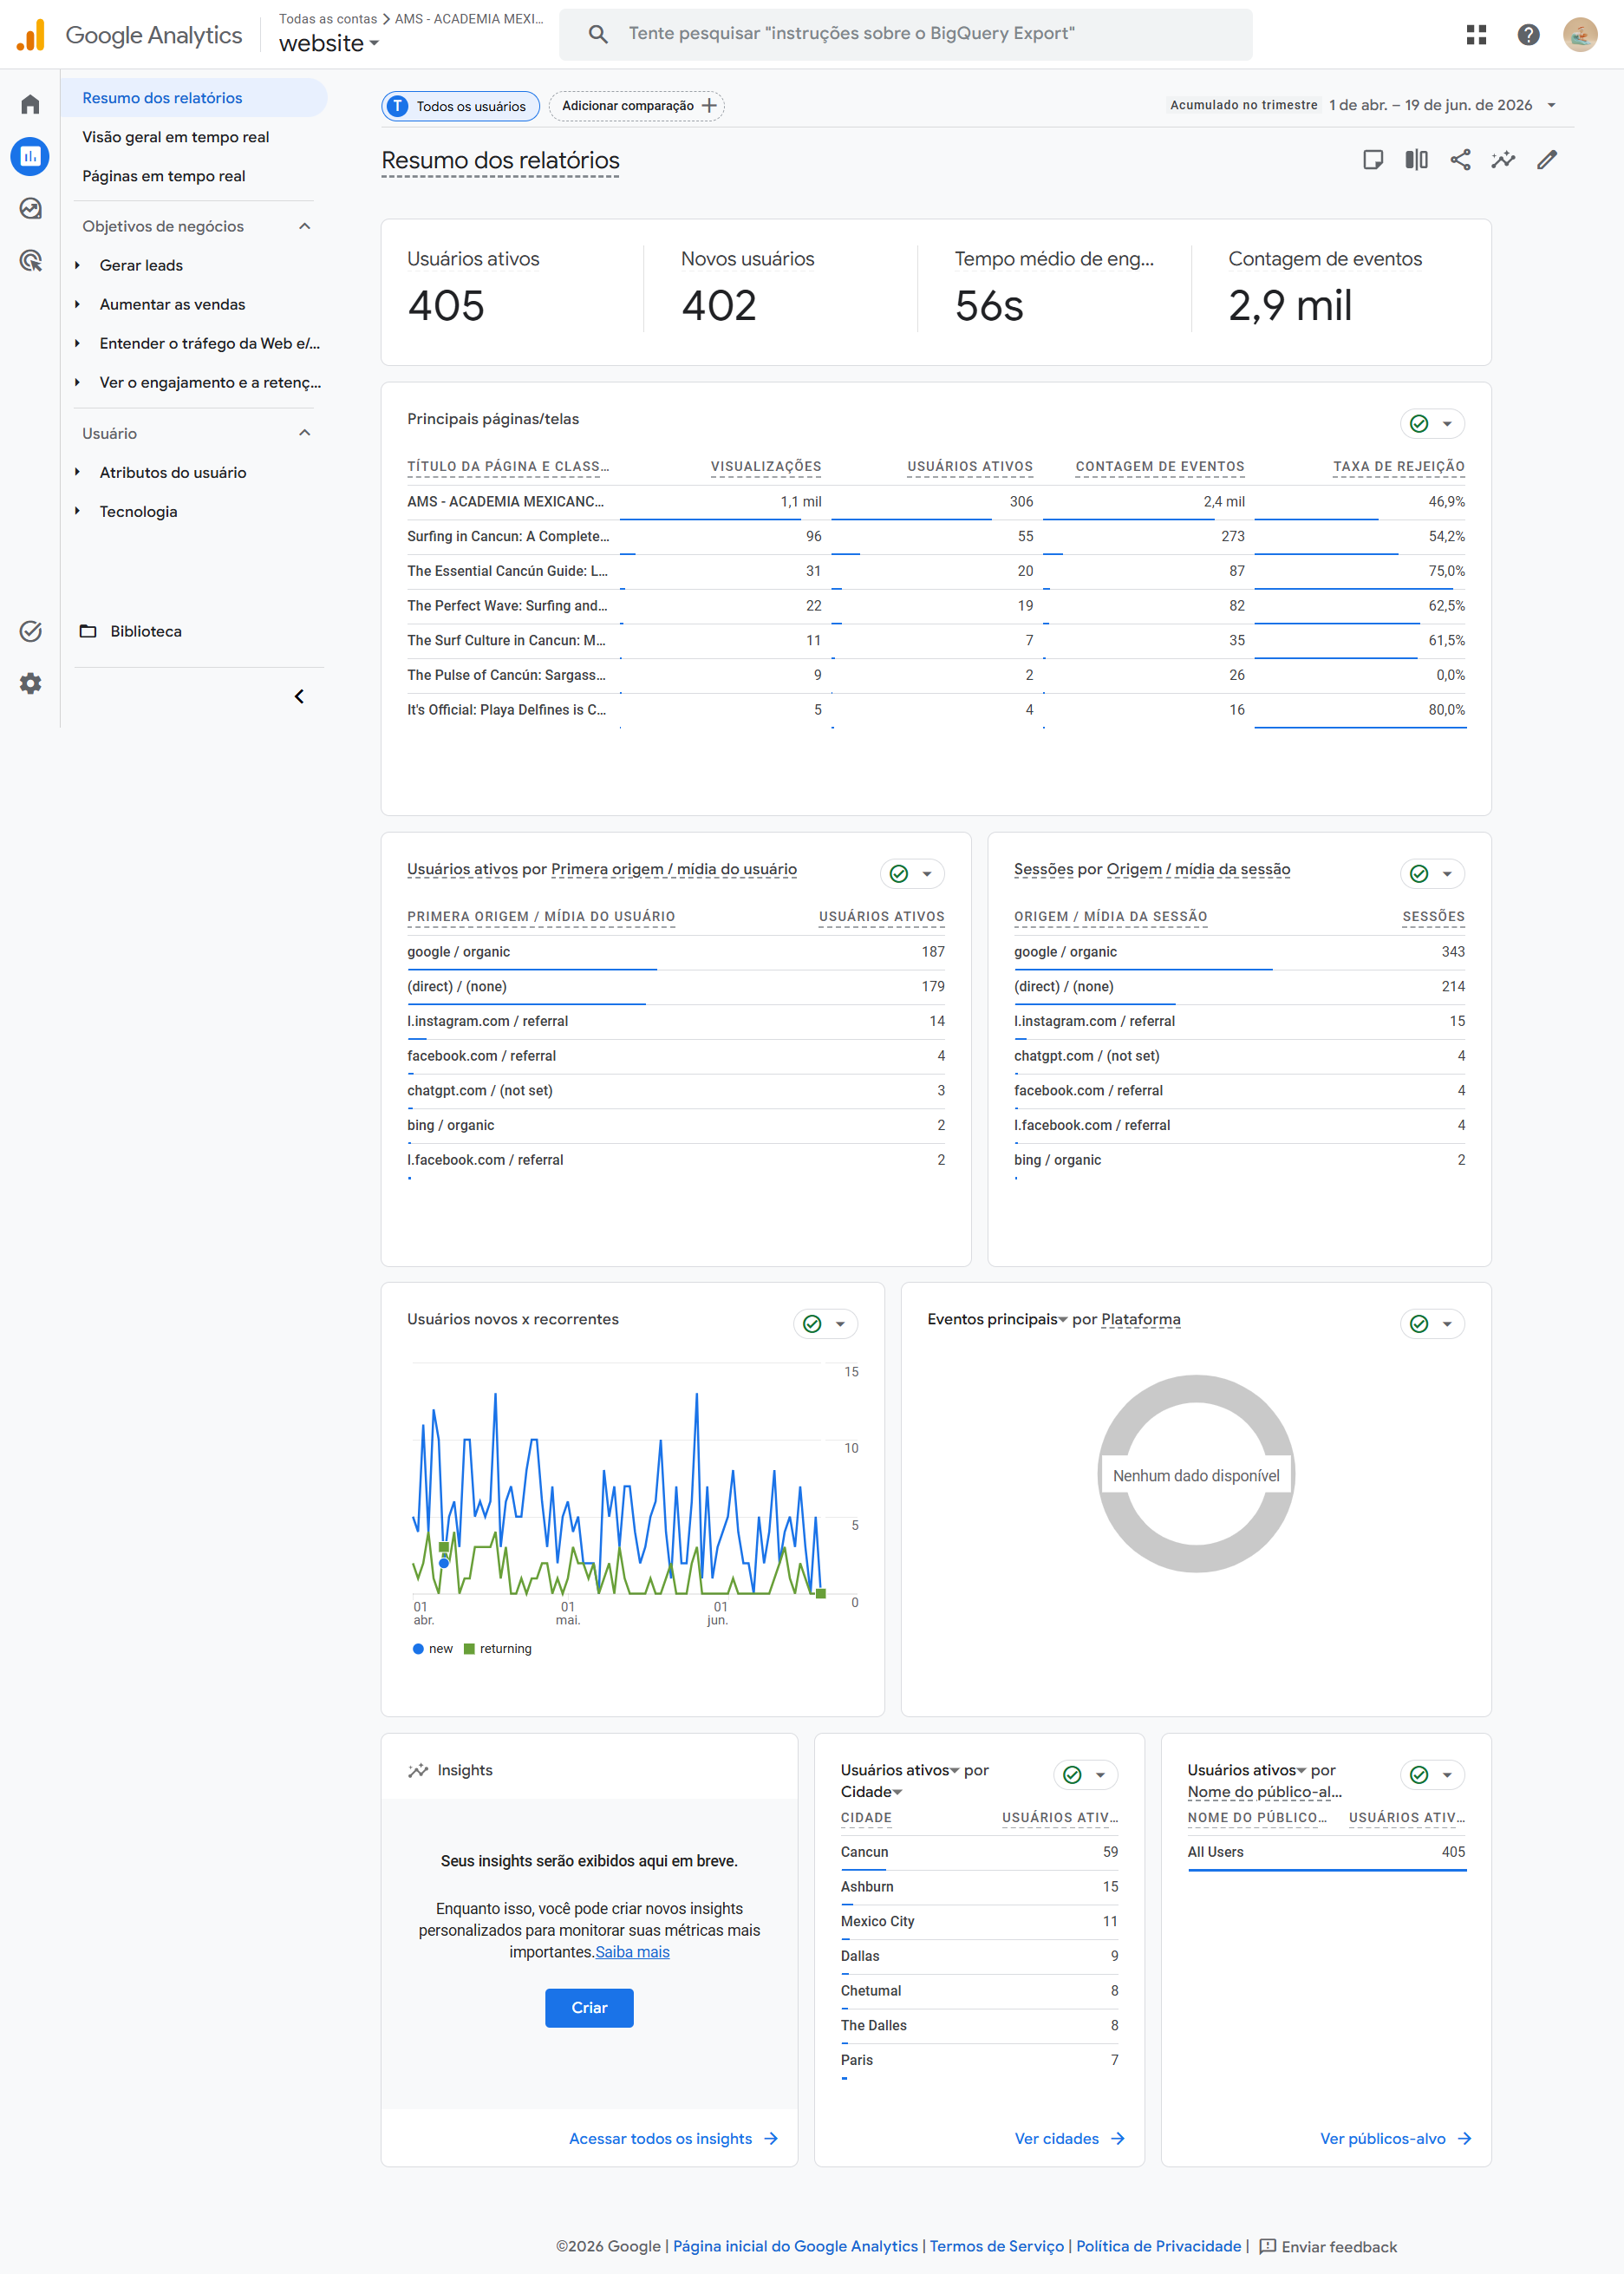
Task: Open Sessões por Origem card status dropdown
Action: click(1433, 874)
